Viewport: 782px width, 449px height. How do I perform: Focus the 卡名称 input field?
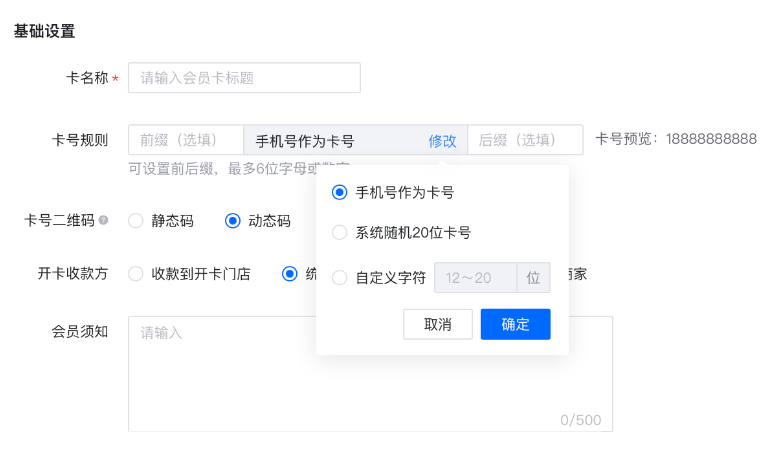click(x=244, y=77)
